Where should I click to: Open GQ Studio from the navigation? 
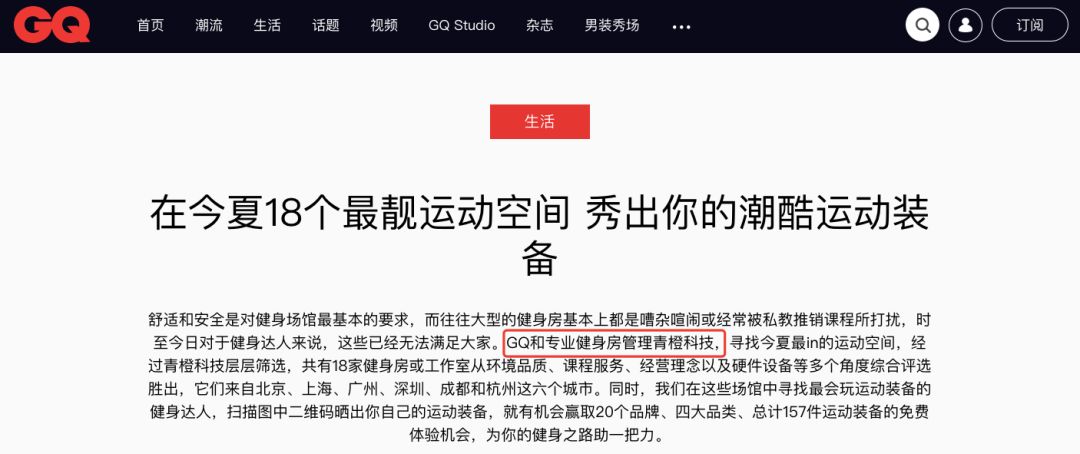461,26
